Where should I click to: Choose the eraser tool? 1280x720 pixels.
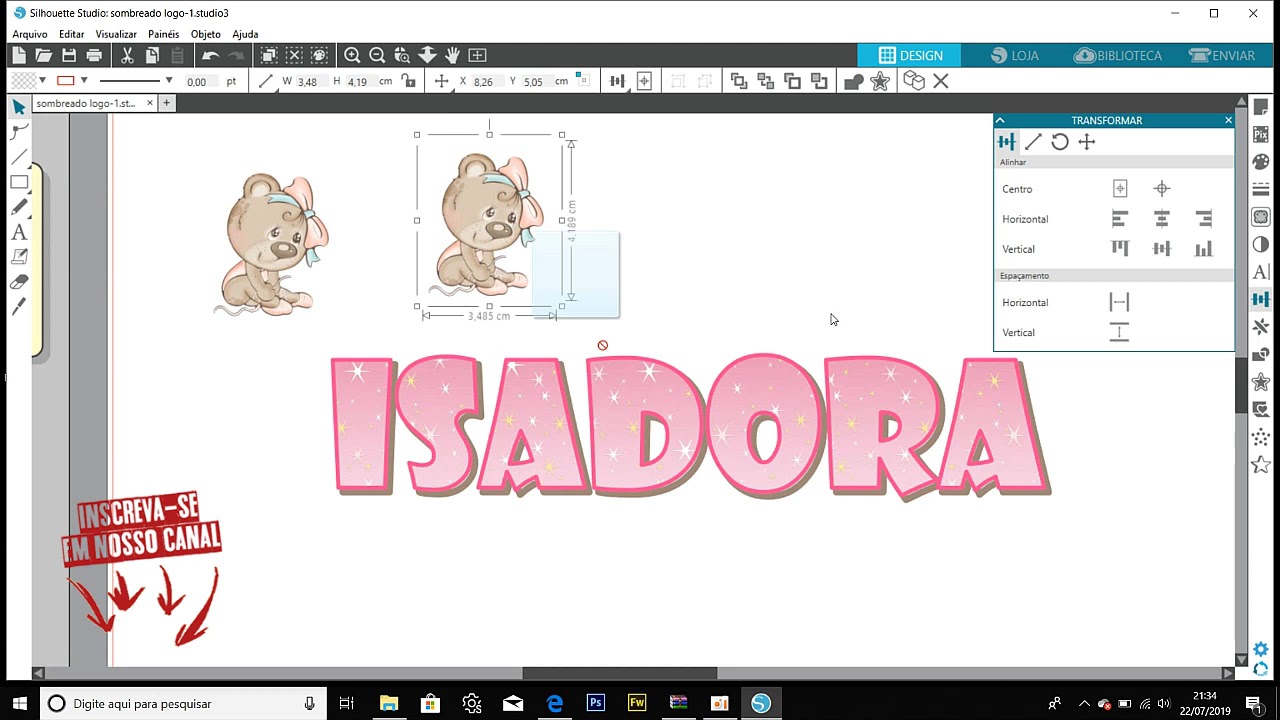[19, 282]
